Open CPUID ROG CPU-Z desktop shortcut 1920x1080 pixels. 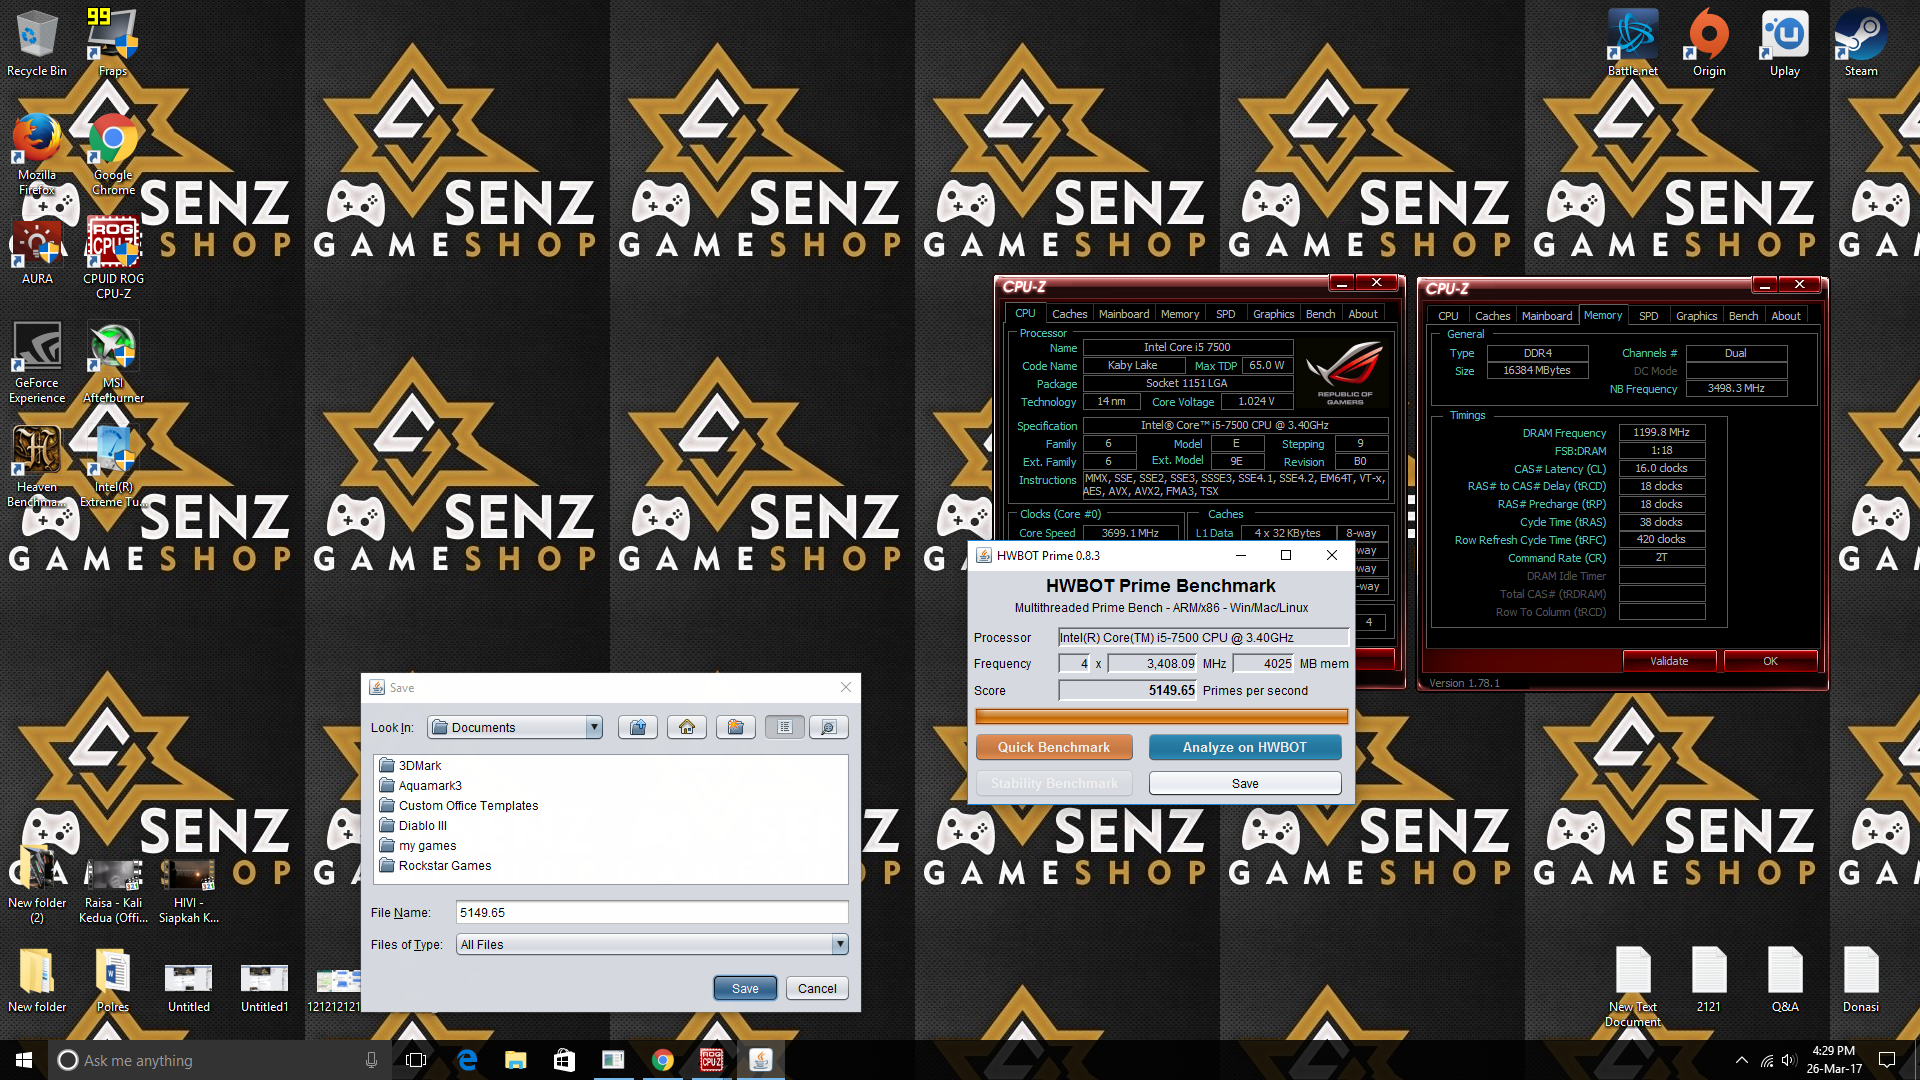click(x=113, y=258)
